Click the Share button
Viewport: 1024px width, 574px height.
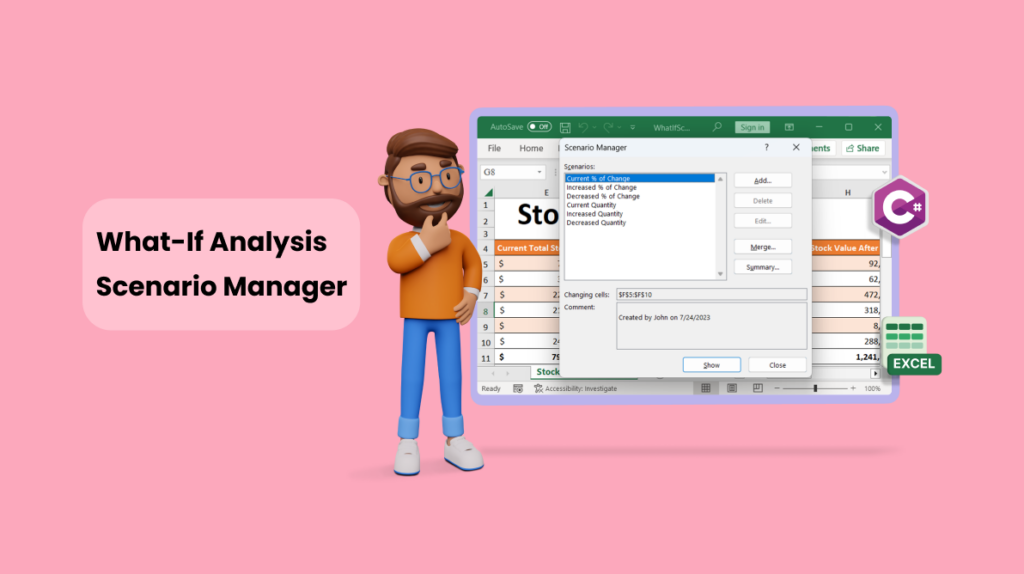863,148
